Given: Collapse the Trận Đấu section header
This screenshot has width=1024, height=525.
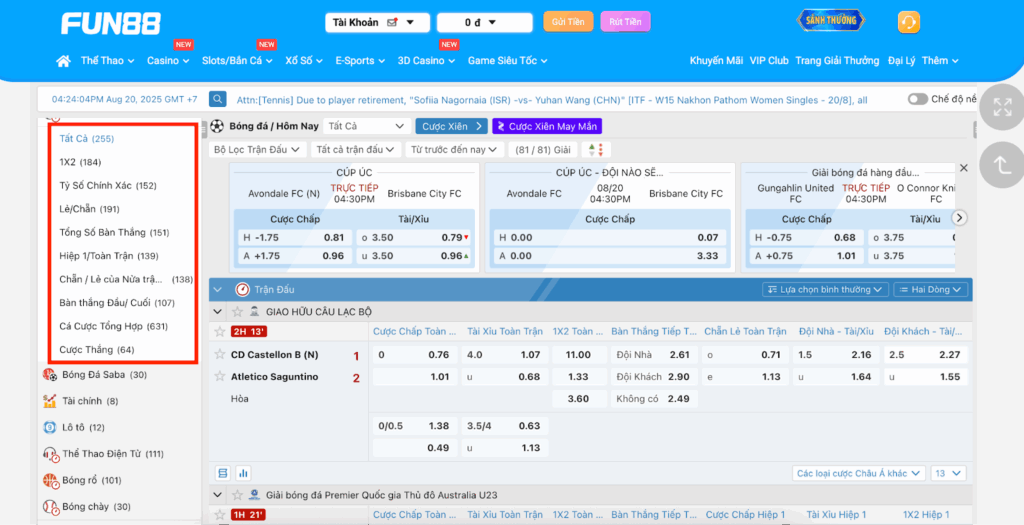Looking at the screenshot, I should coord(218,289).
